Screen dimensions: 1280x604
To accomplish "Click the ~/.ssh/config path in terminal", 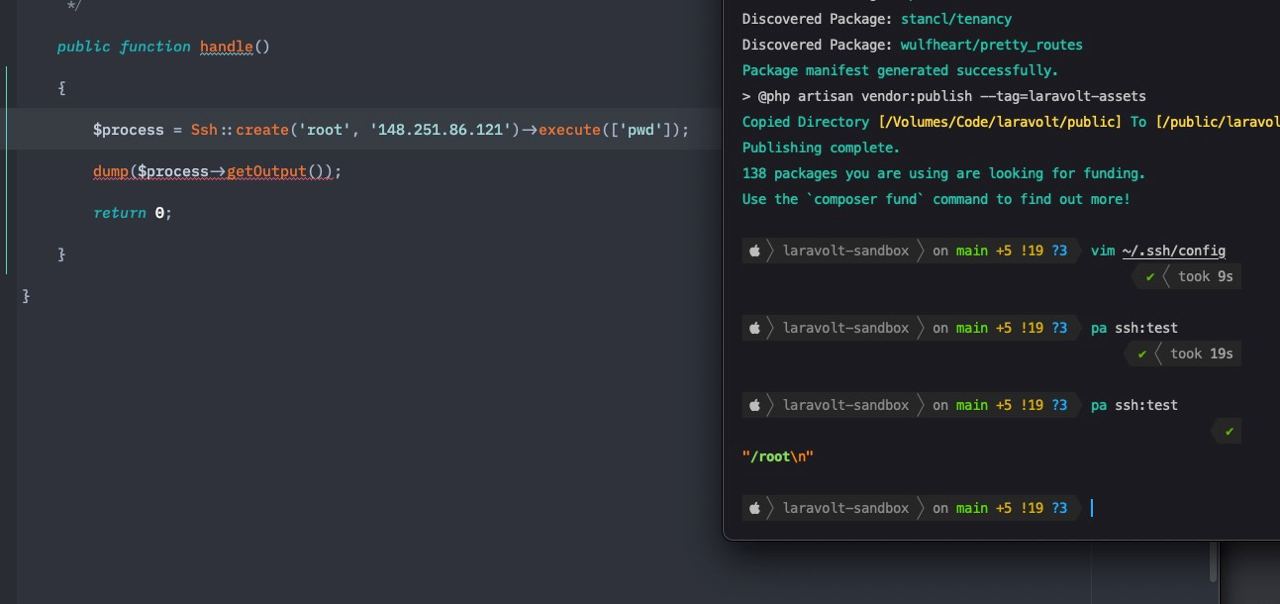I will click(1173, 251).
